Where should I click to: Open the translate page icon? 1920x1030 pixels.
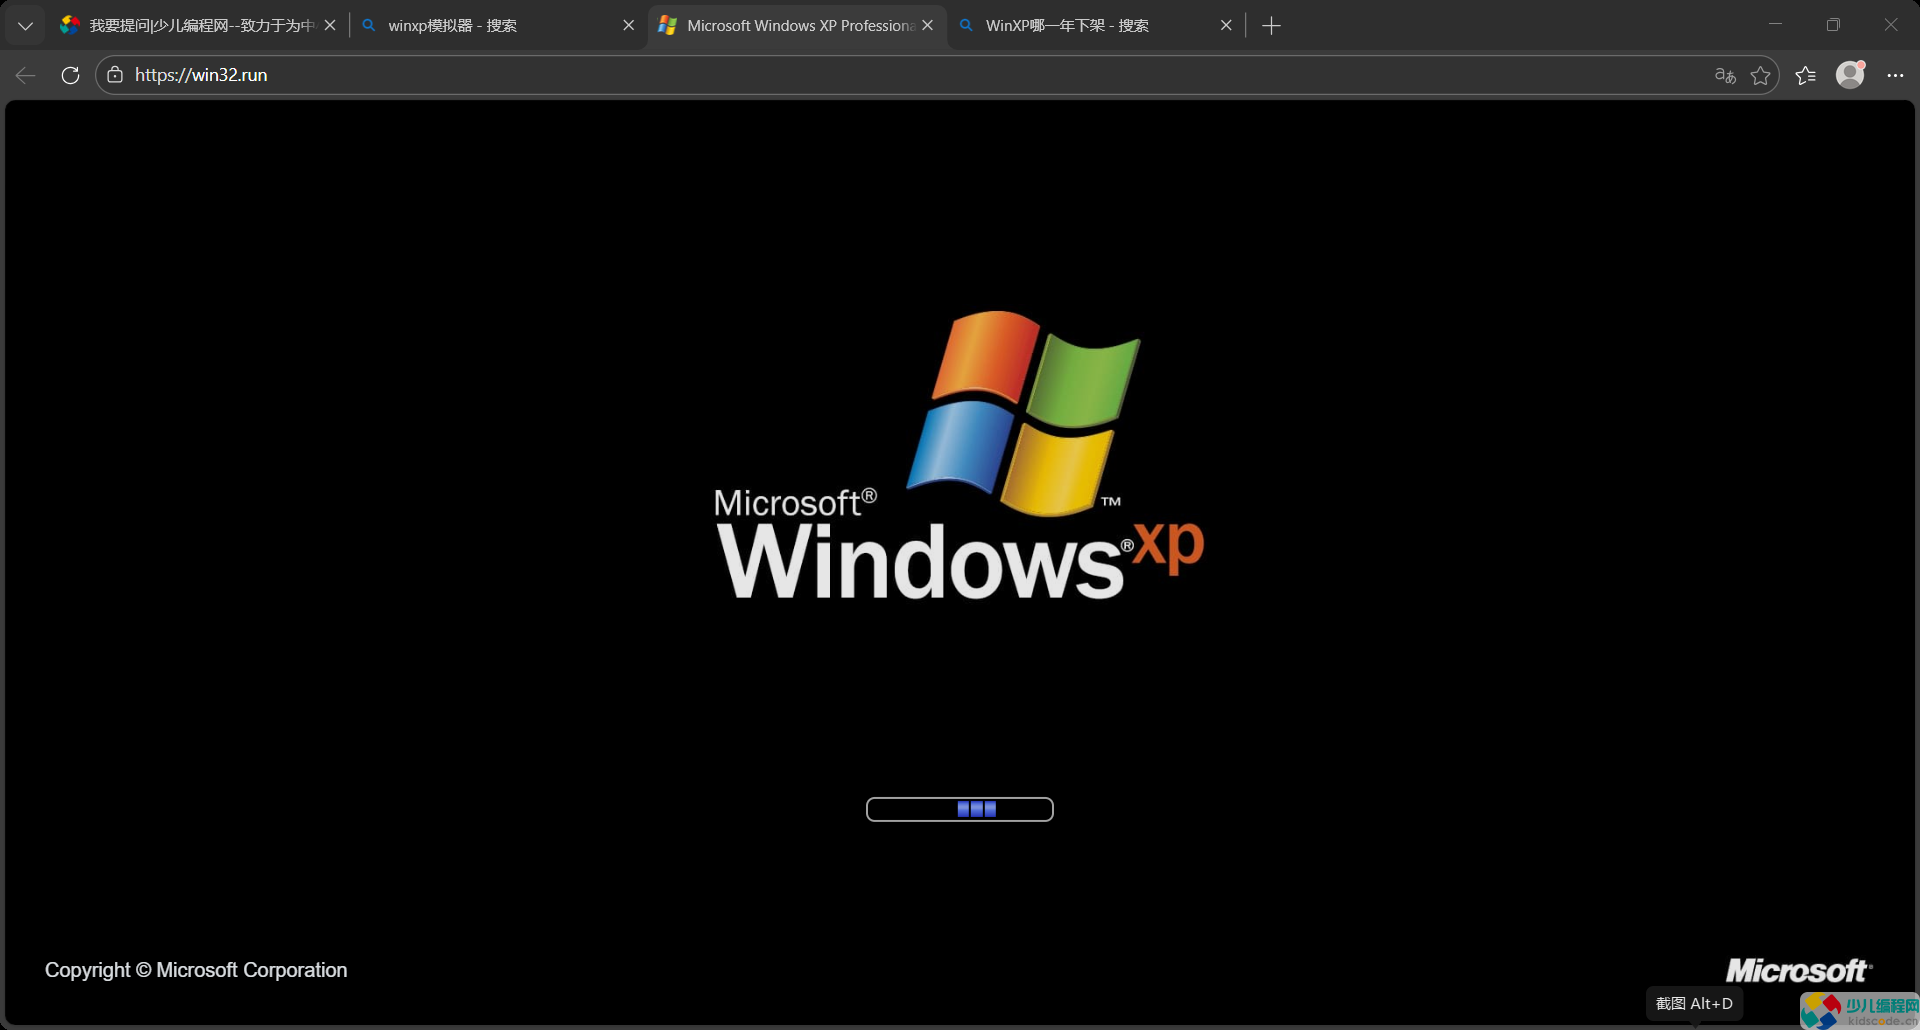tap(1725, 75)
